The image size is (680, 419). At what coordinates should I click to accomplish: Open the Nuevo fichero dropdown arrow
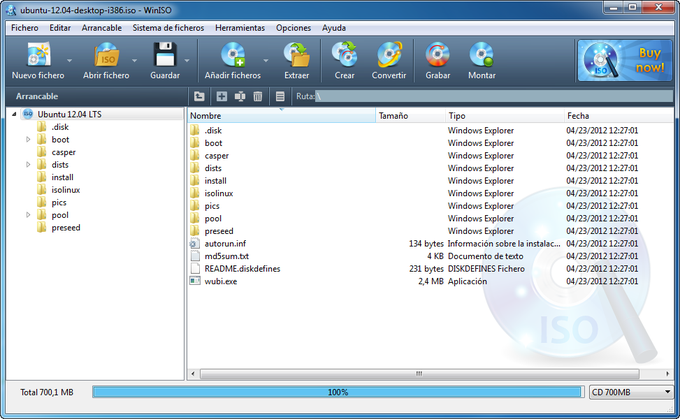click(69, 60)
